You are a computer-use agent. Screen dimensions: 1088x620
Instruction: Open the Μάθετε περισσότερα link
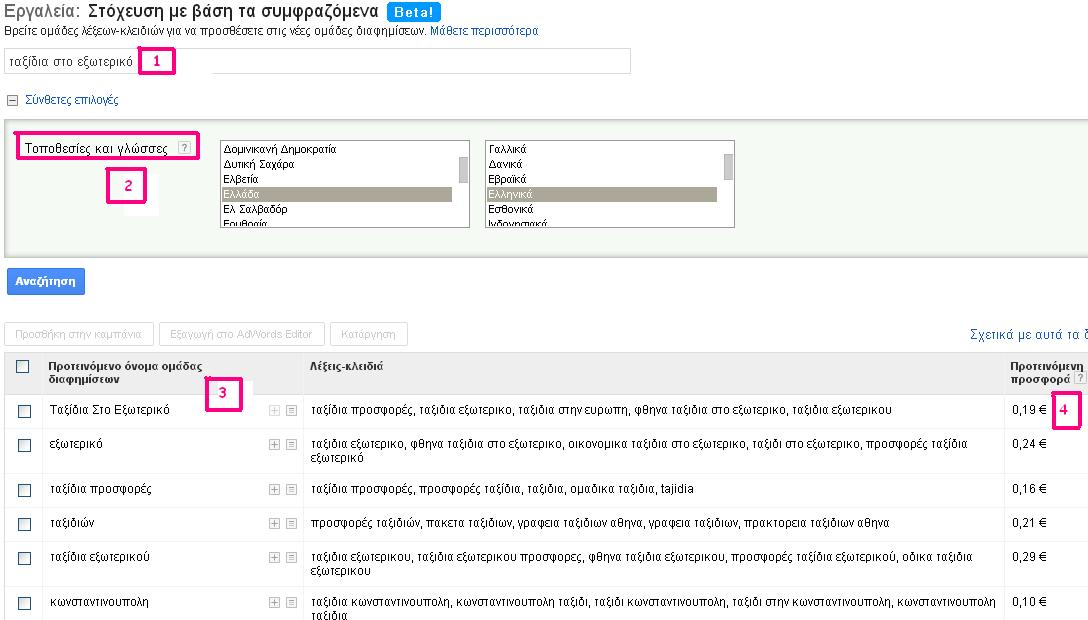click(x=484, y=31)
